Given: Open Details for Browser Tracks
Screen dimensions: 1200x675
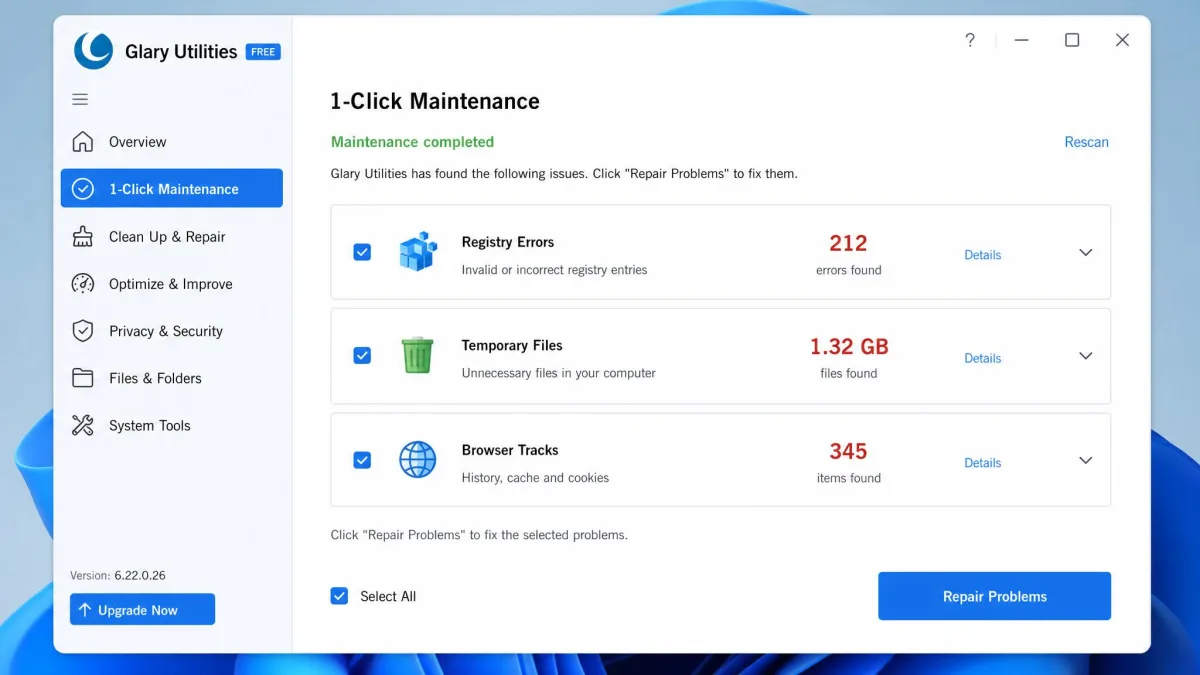Looking at the screenshot, I should click(982, 463).
